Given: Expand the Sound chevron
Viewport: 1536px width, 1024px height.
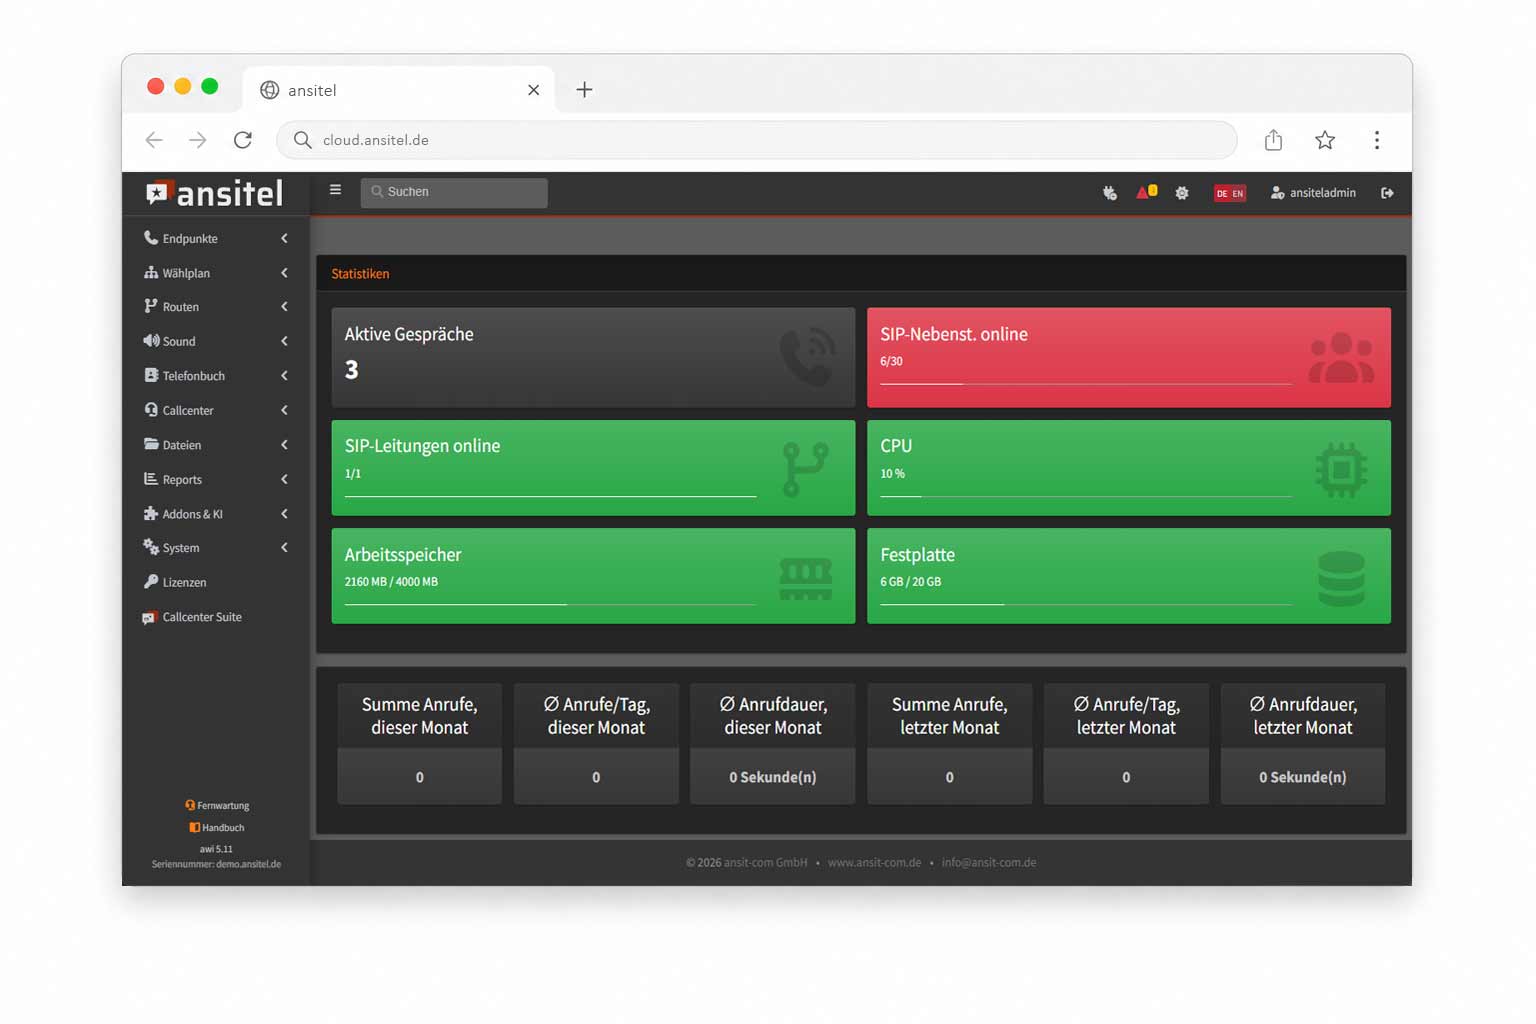Looking at the screenshot, I should click(x=284, y=341).
